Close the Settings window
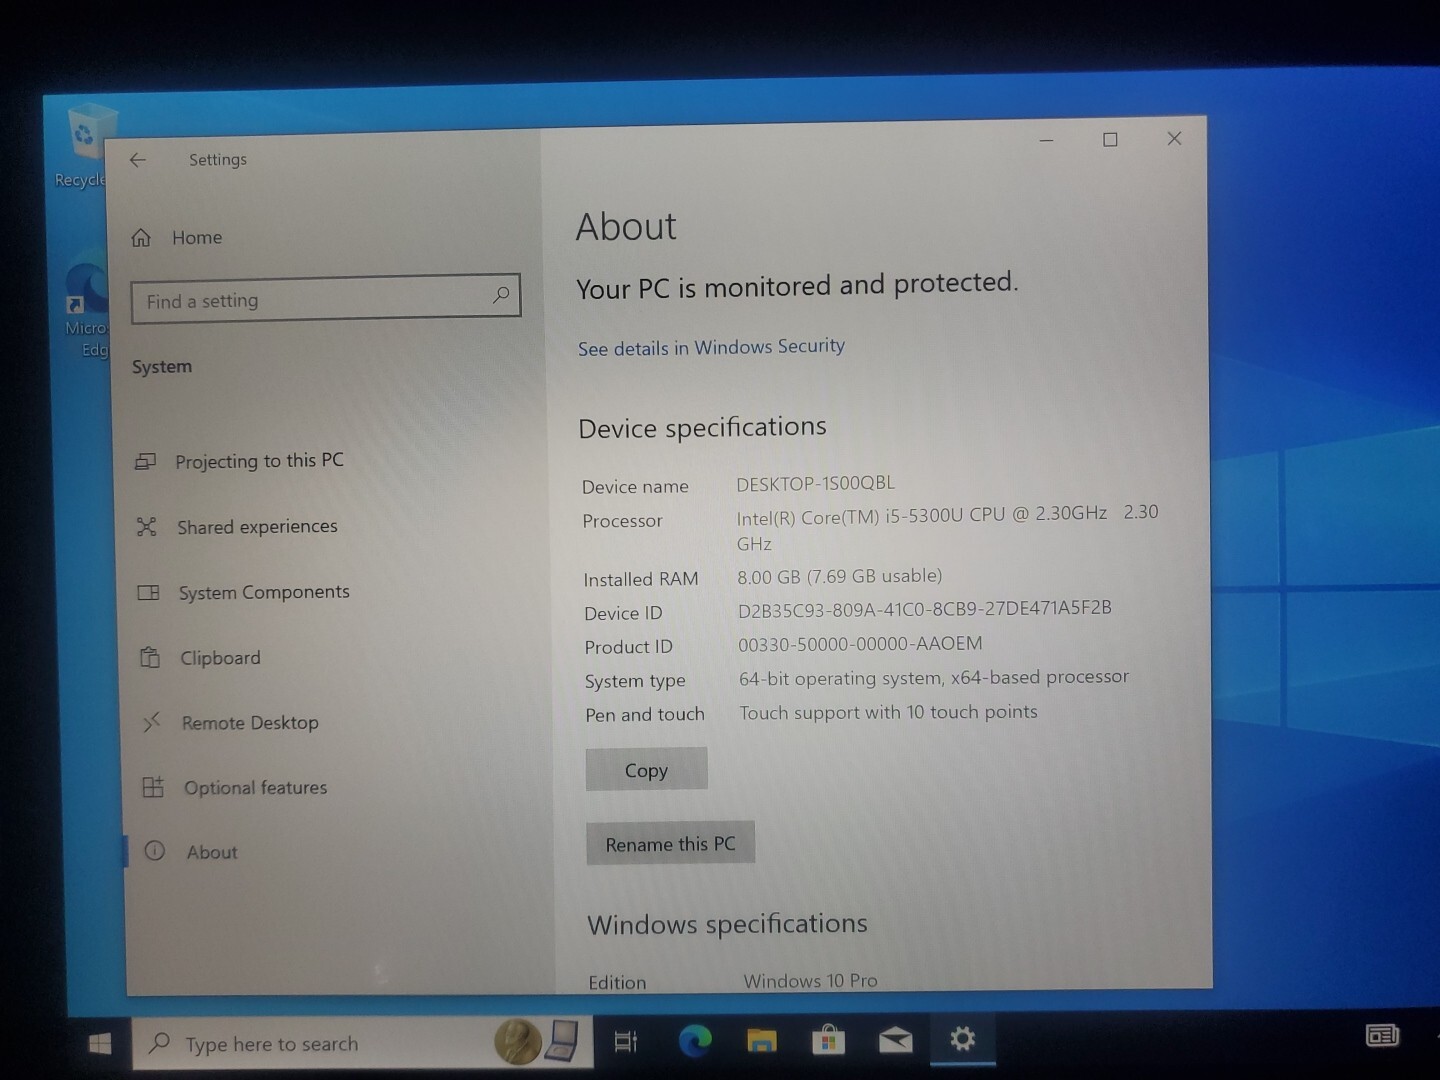Viewport: 1440px width, 1080px height. point(1175,139)
